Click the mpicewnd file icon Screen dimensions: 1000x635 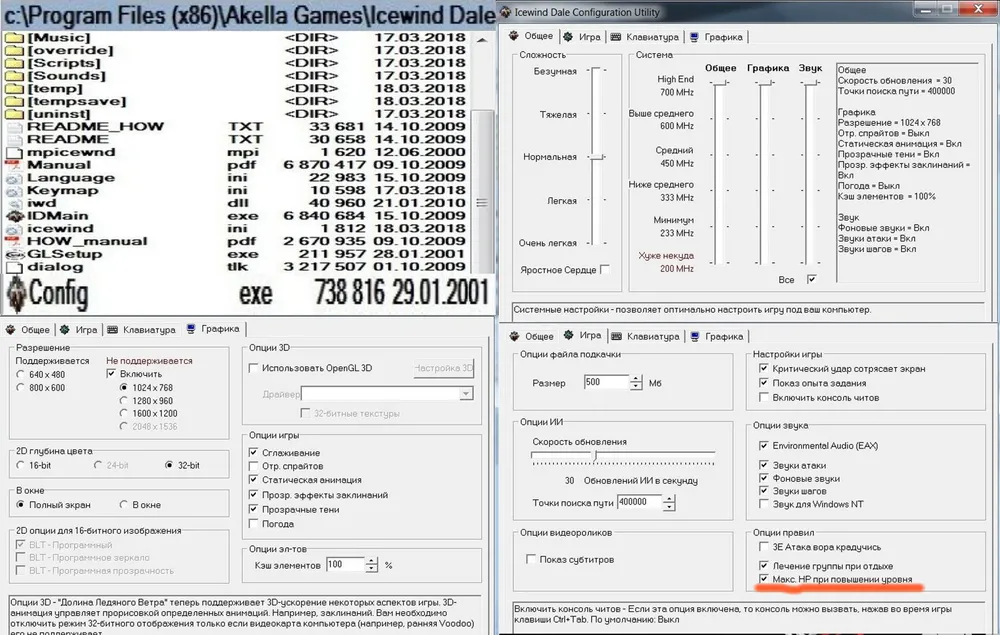point(14,152)
